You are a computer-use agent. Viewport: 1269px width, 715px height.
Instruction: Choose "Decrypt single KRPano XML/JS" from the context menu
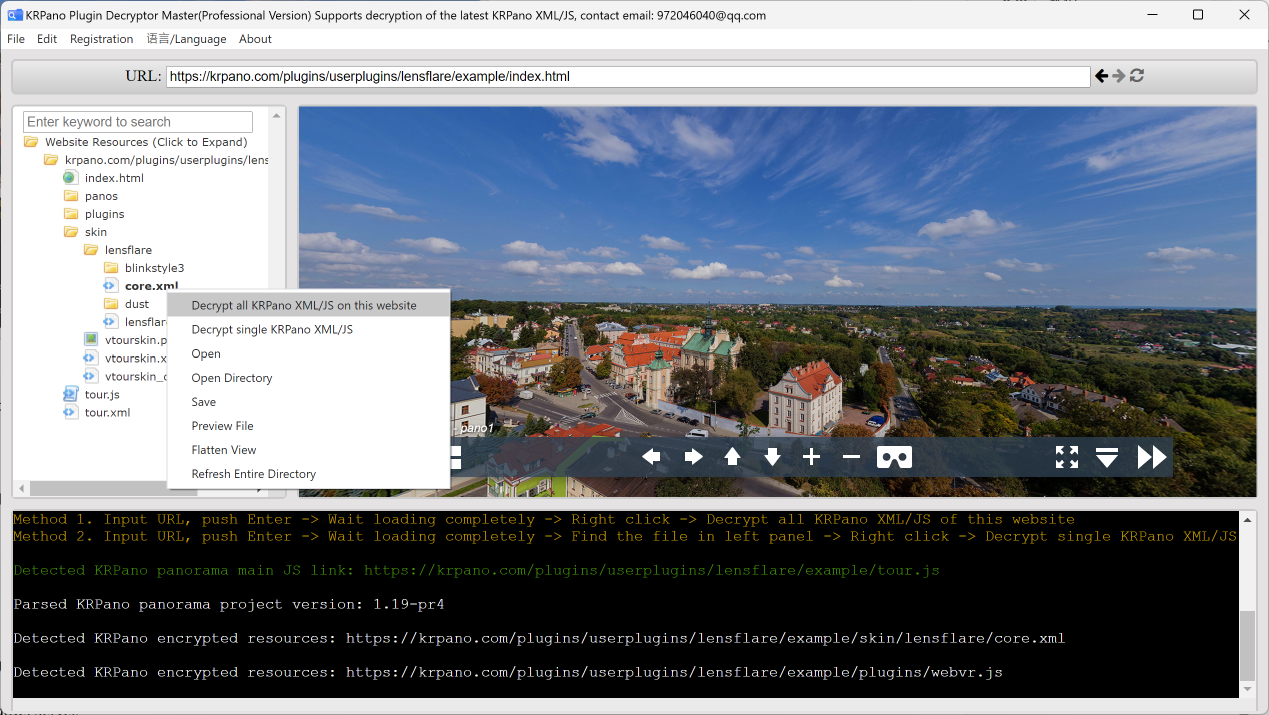pos(272,329)
